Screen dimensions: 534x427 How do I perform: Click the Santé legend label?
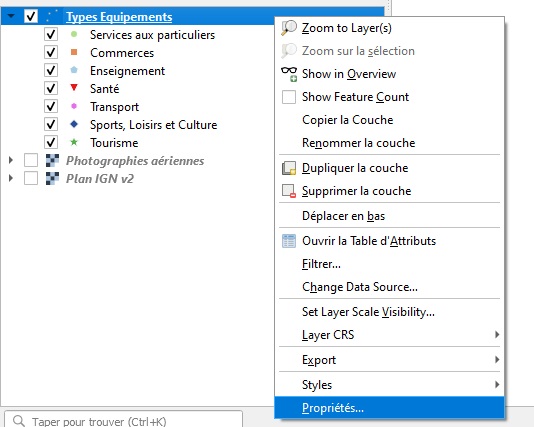coord(105,89)
